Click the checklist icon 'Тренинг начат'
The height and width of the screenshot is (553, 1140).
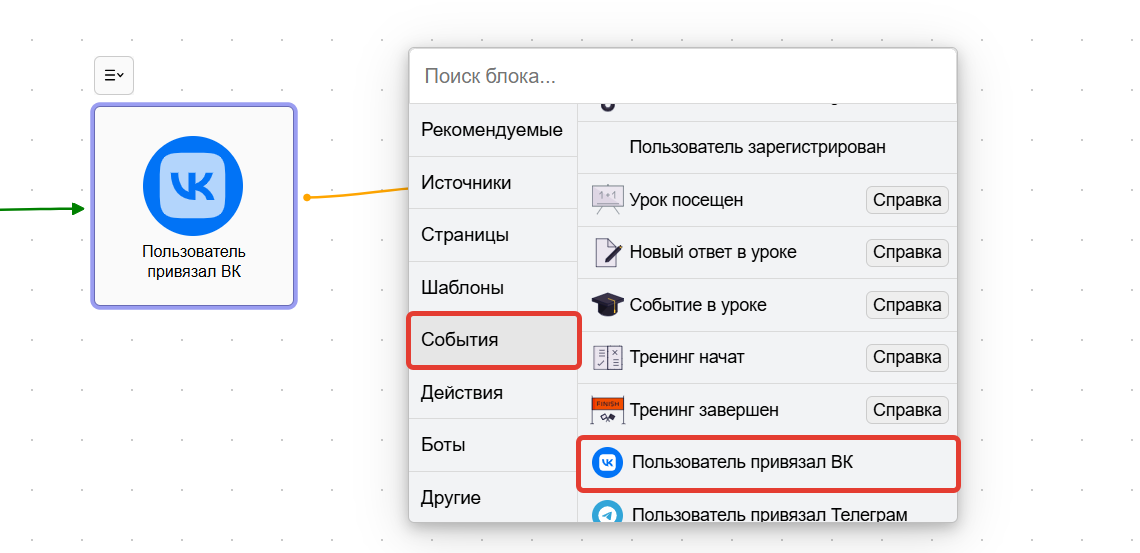(607, 357)
